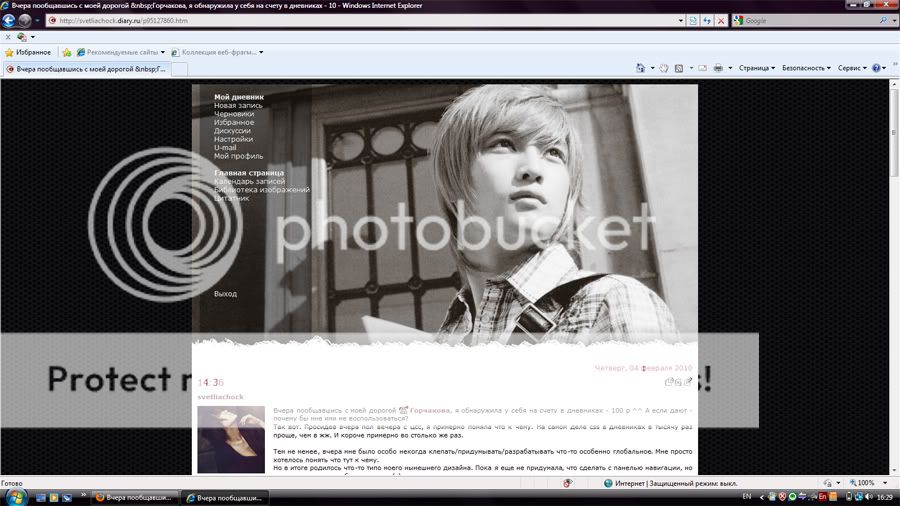The height and width of the screenshot is (506, 900).
Task: Click the Refresh page icon
Action: click(x=707, y=20)
